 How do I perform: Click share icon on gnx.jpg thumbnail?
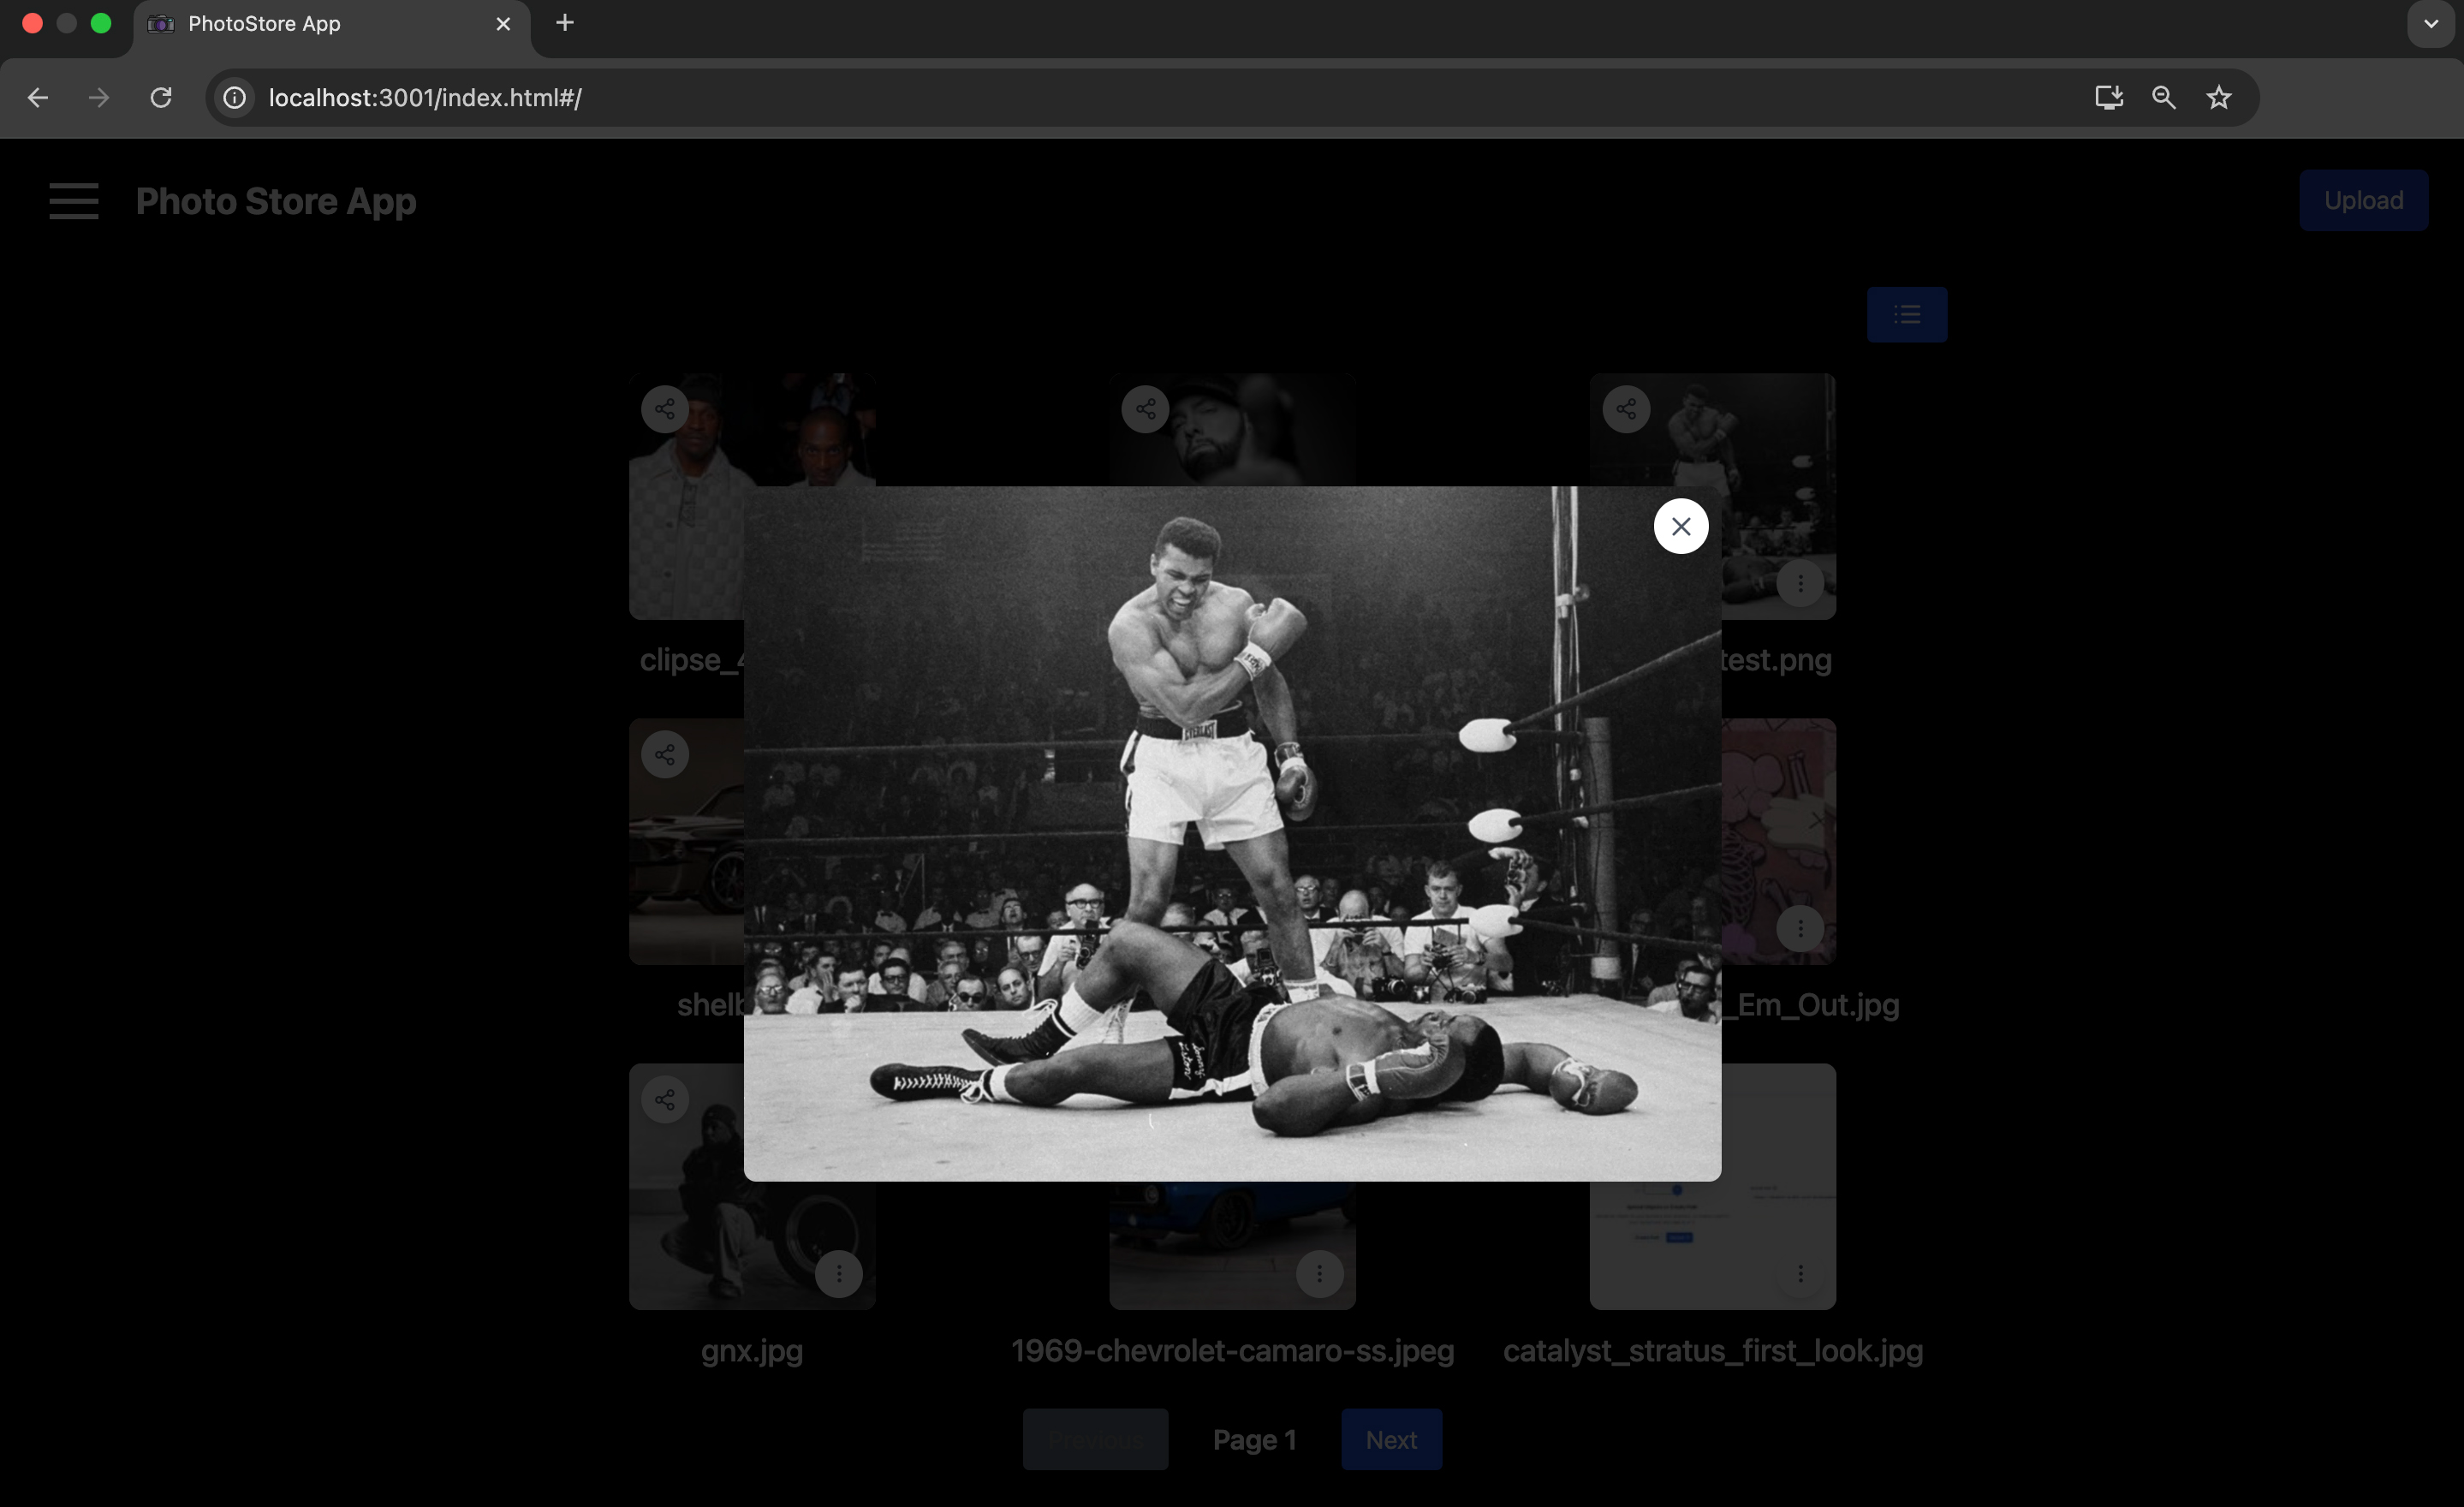665,1100
